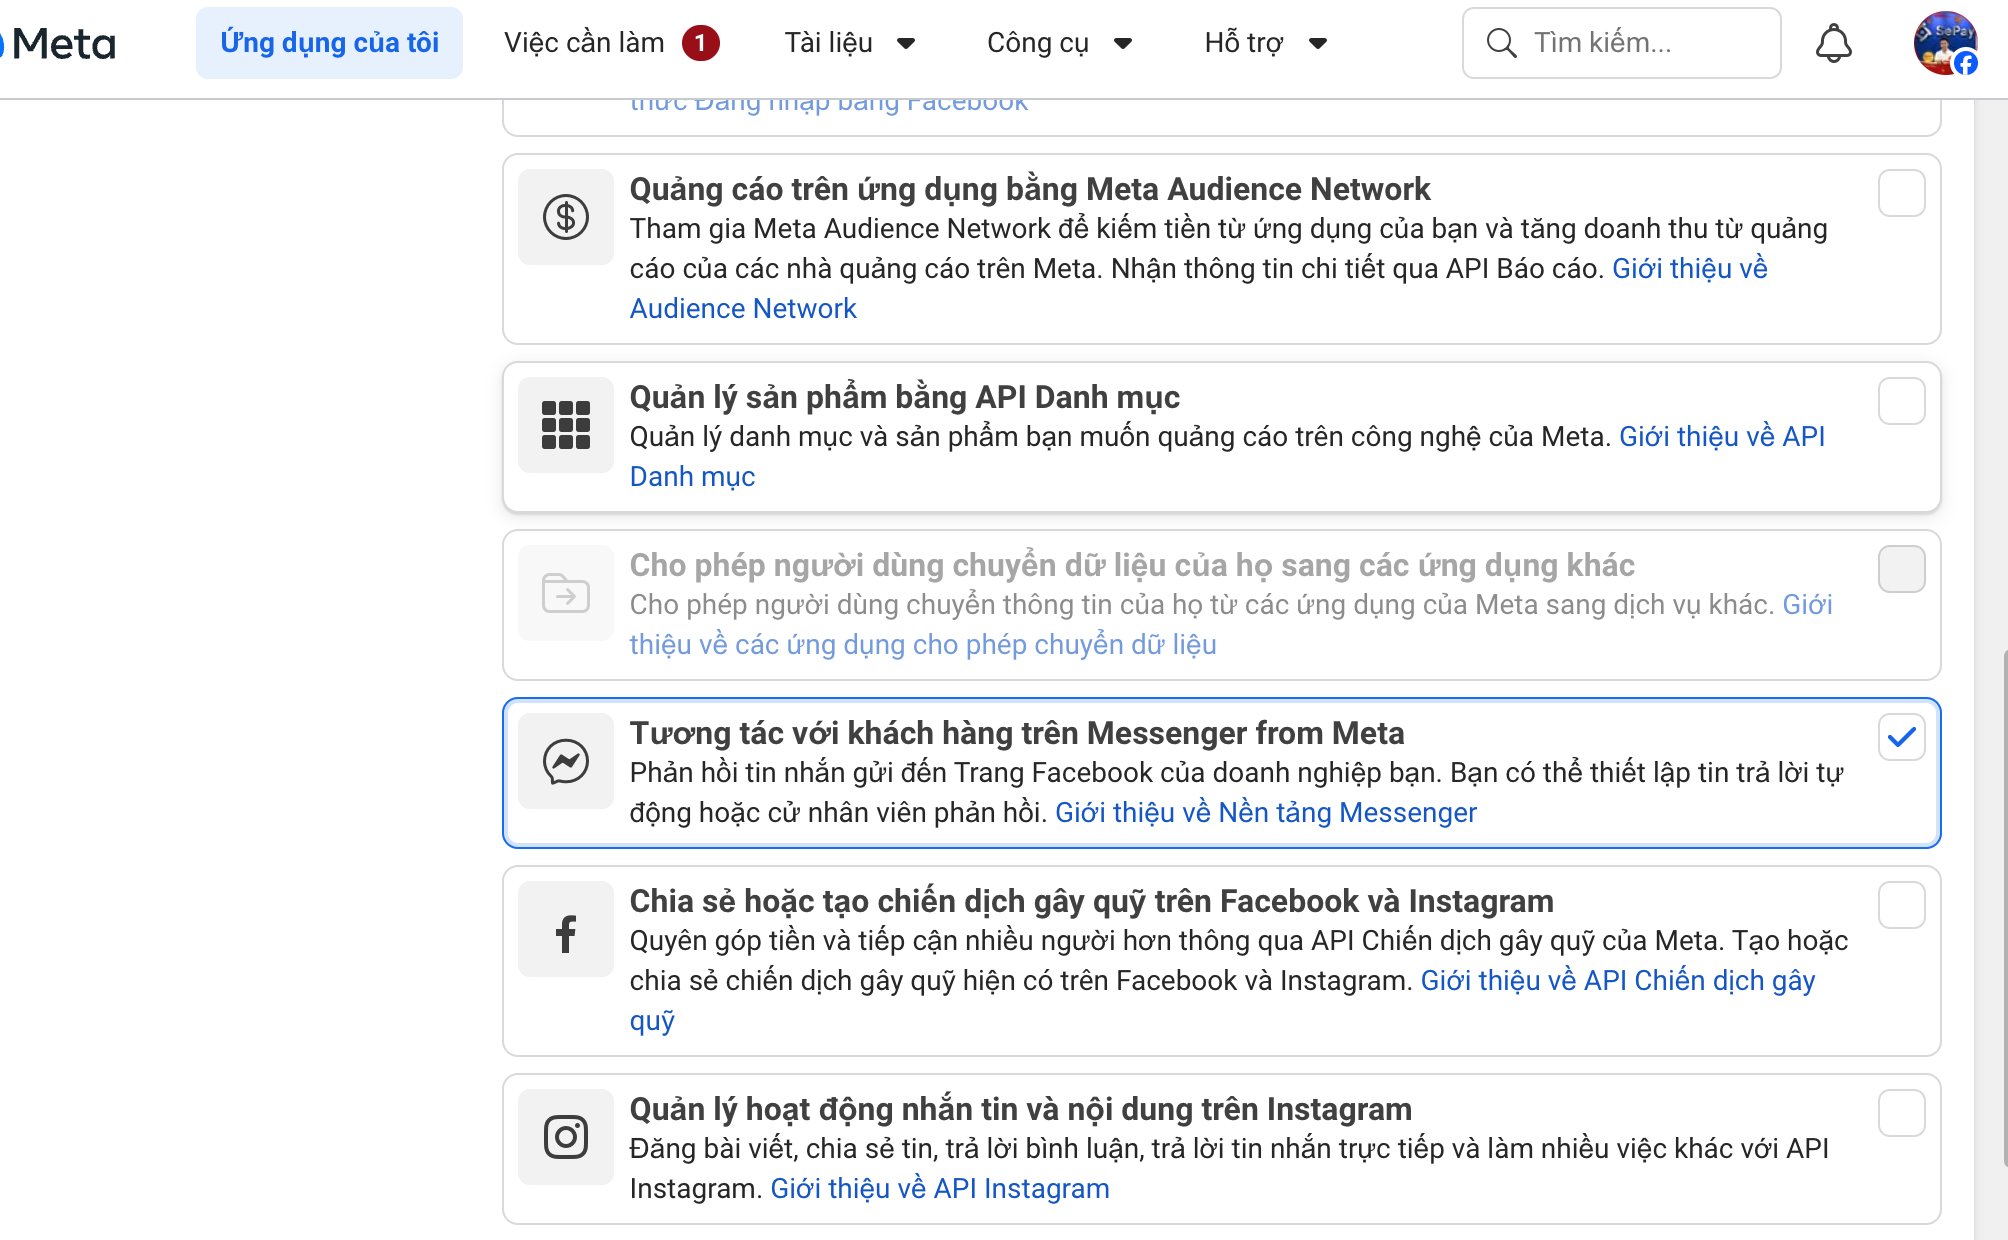Enable the Meta Audience Network use case
Image resolution: width=2008 pixels, height=1240 pixels.
pyautogui.click(x=1901, y=193)
